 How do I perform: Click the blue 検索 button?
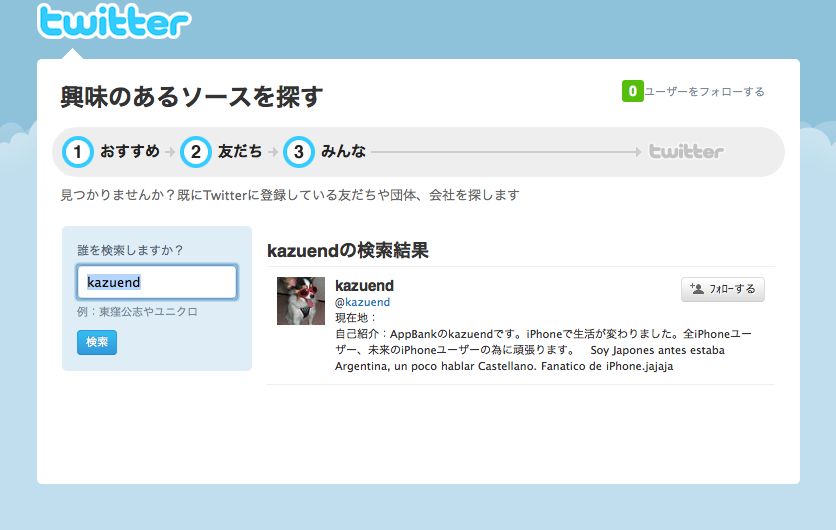pos(97,342)
